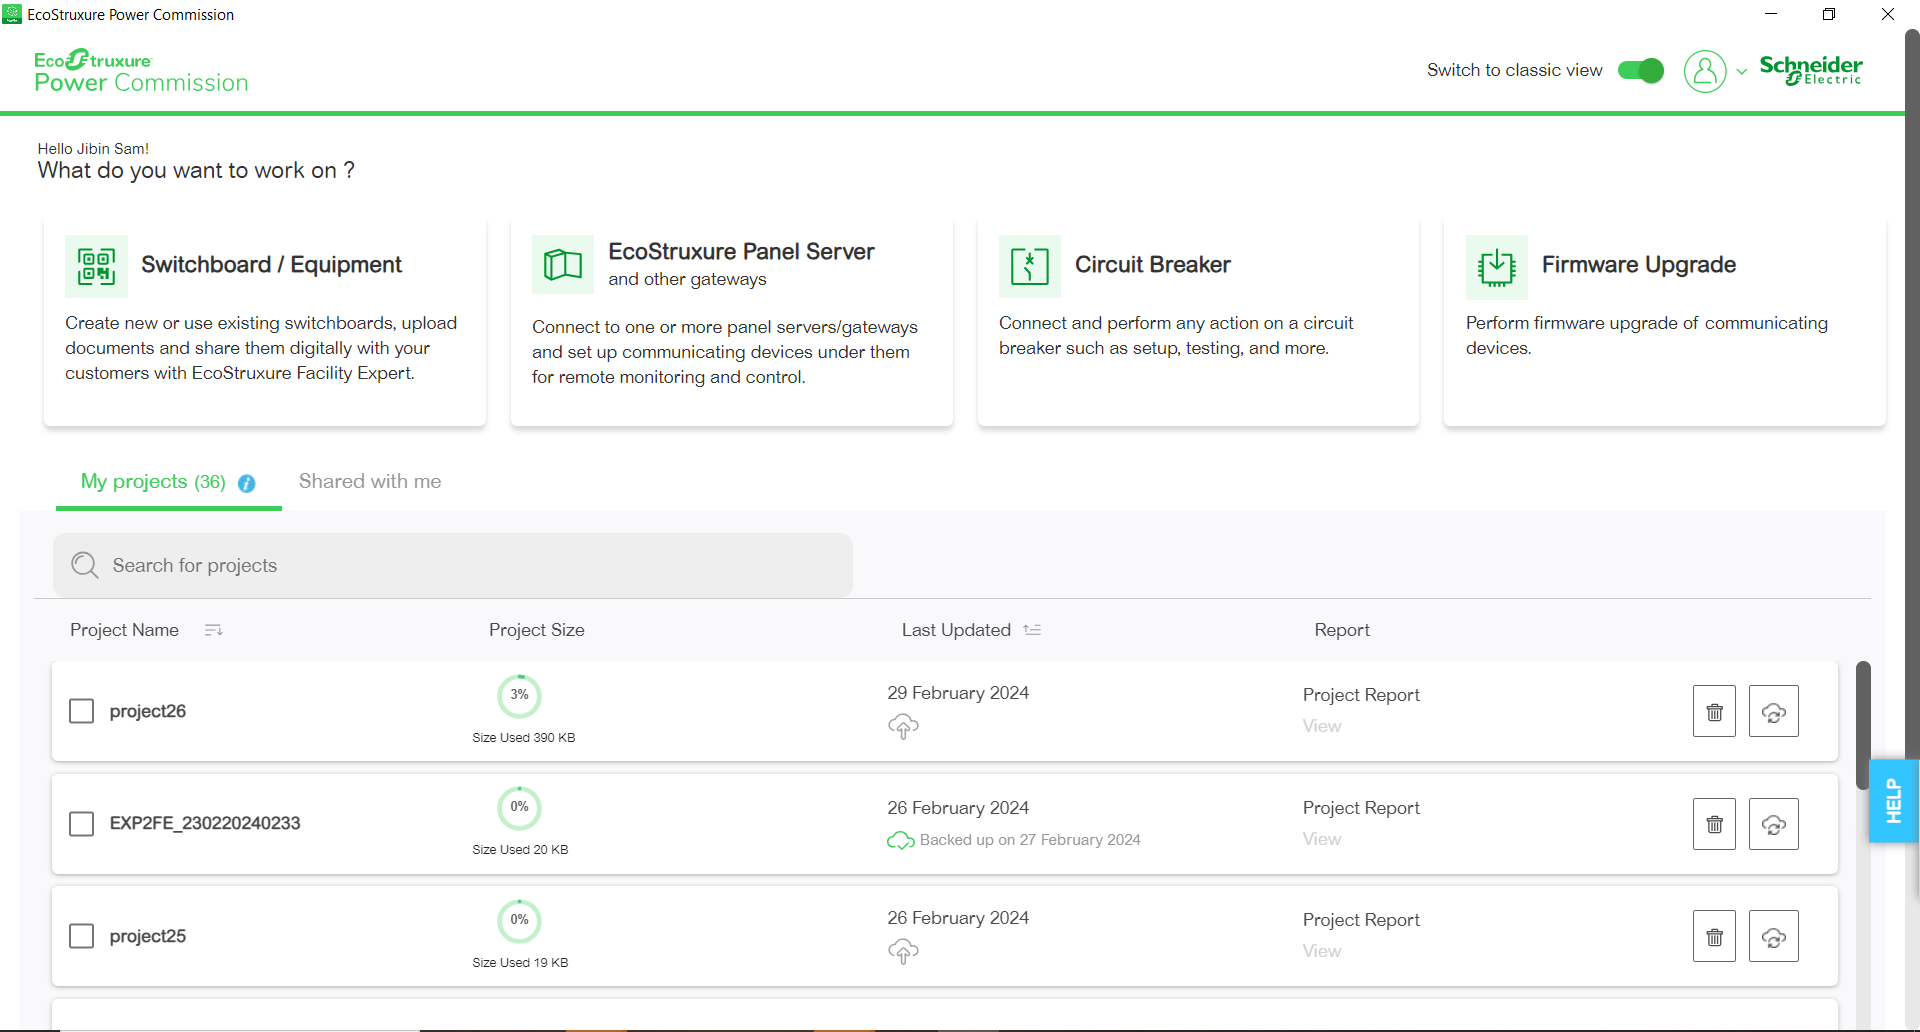Image resolution: width=1920 pixels, height=1032 pixels.
Task: Click cloud upload icon under project25 date
Action: (903, 952)
